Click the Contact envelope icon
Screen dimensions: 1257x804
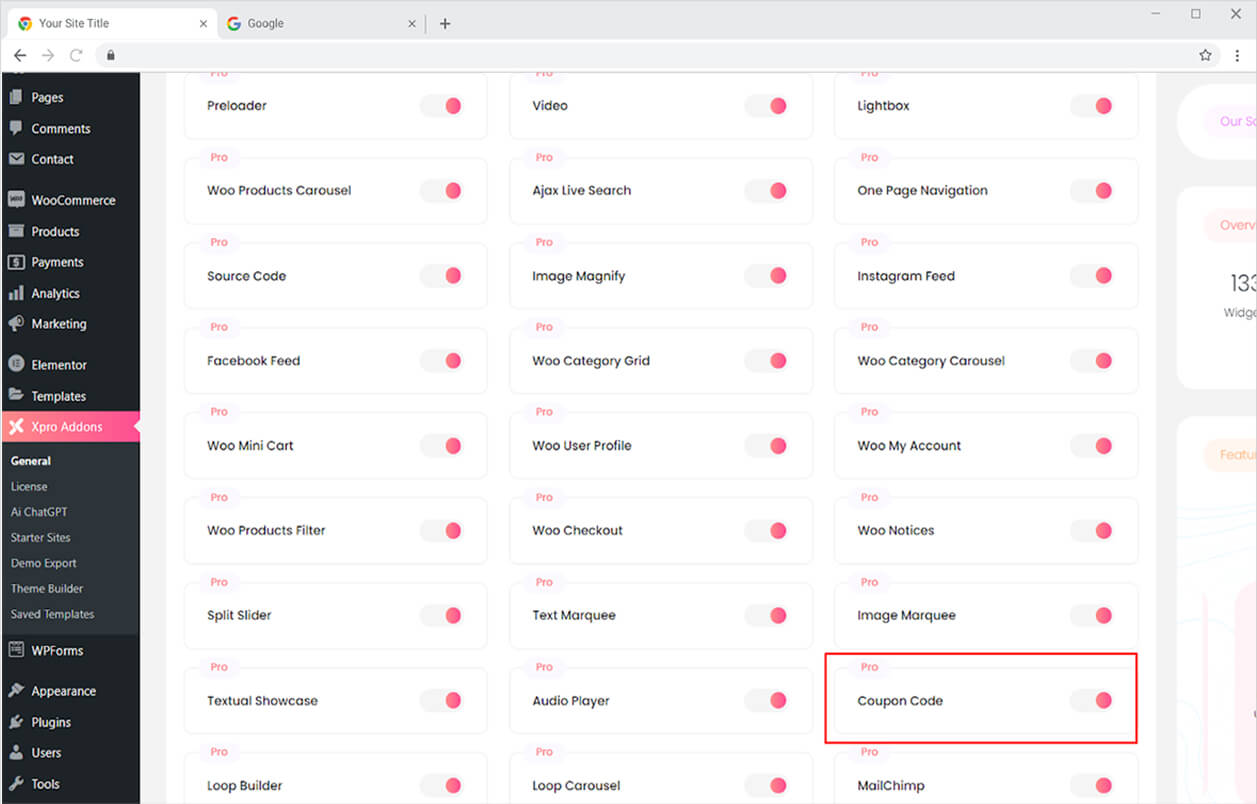(x=16, y=159)
